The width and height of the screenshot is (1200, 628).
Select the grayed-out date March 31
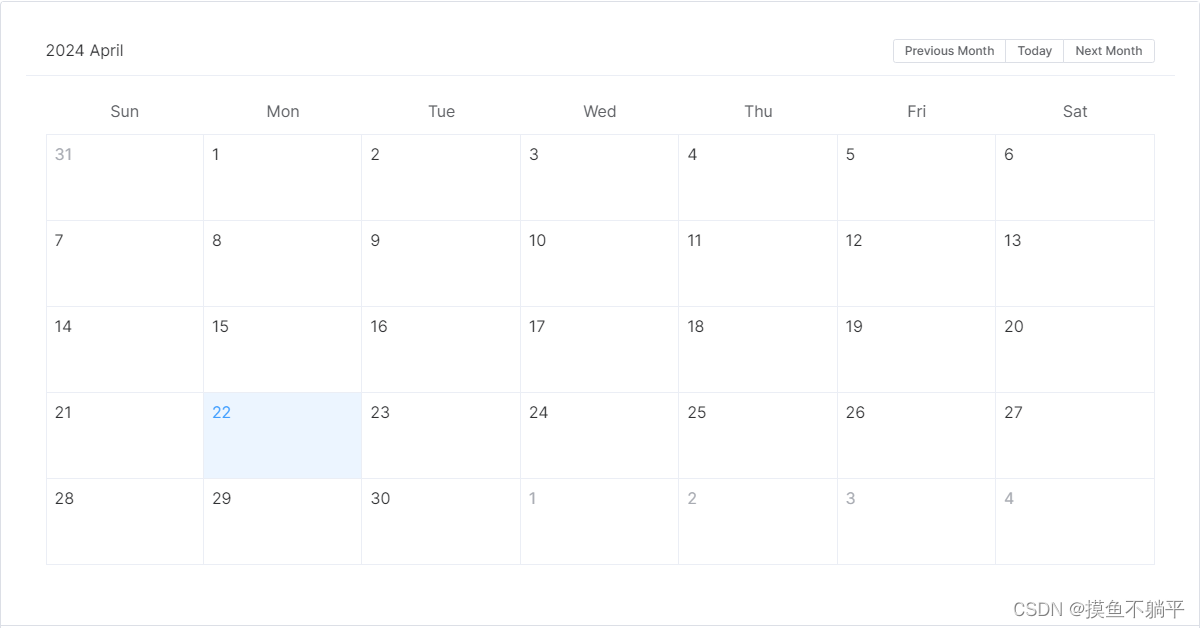[124, 177]
